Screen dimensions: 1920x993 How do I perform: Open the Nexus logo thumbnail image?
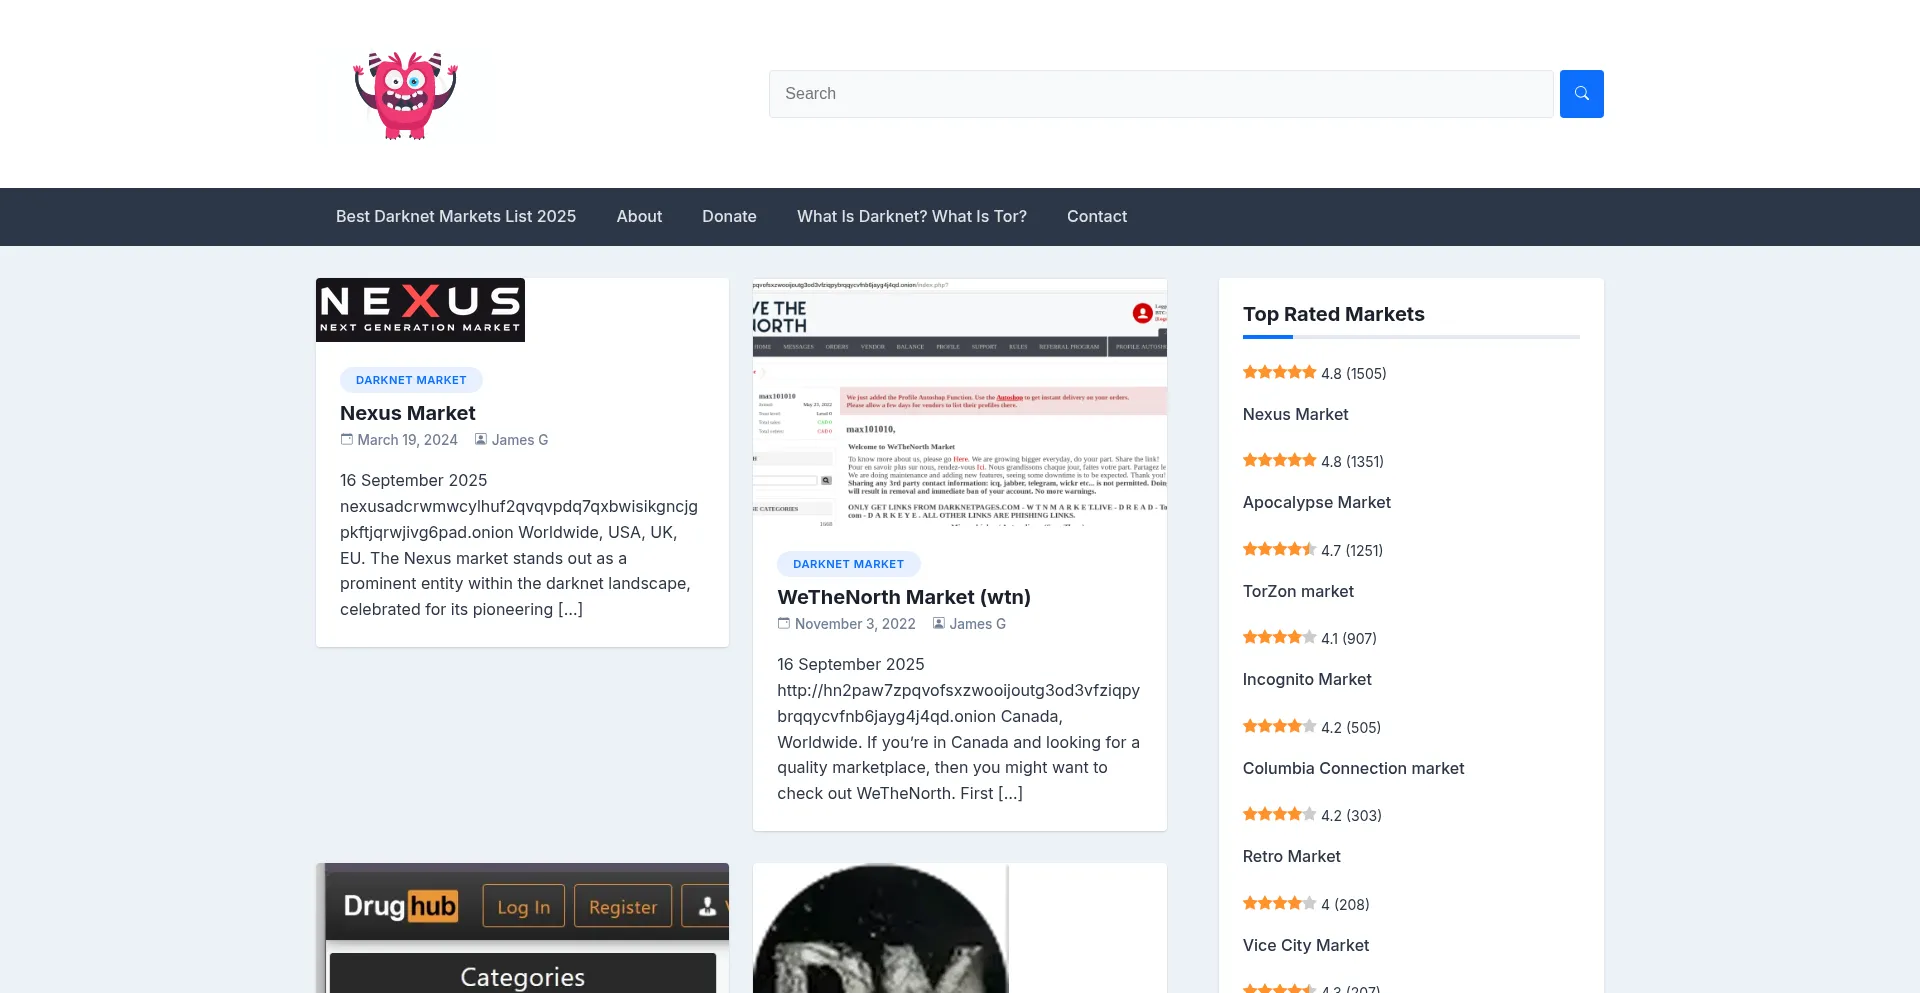tap(420, 310)
